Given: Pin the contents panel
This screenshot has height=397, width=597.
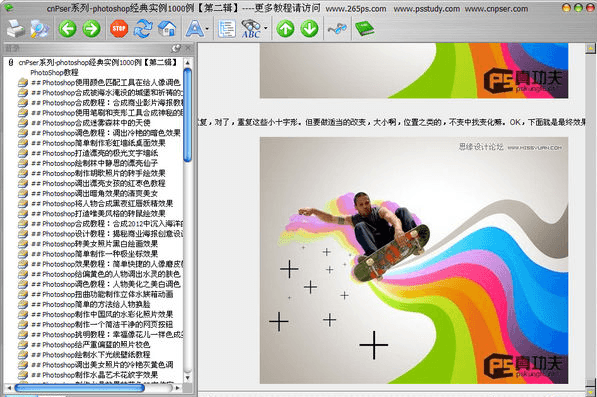Looking at the screenshot, I should pos(176,48).
